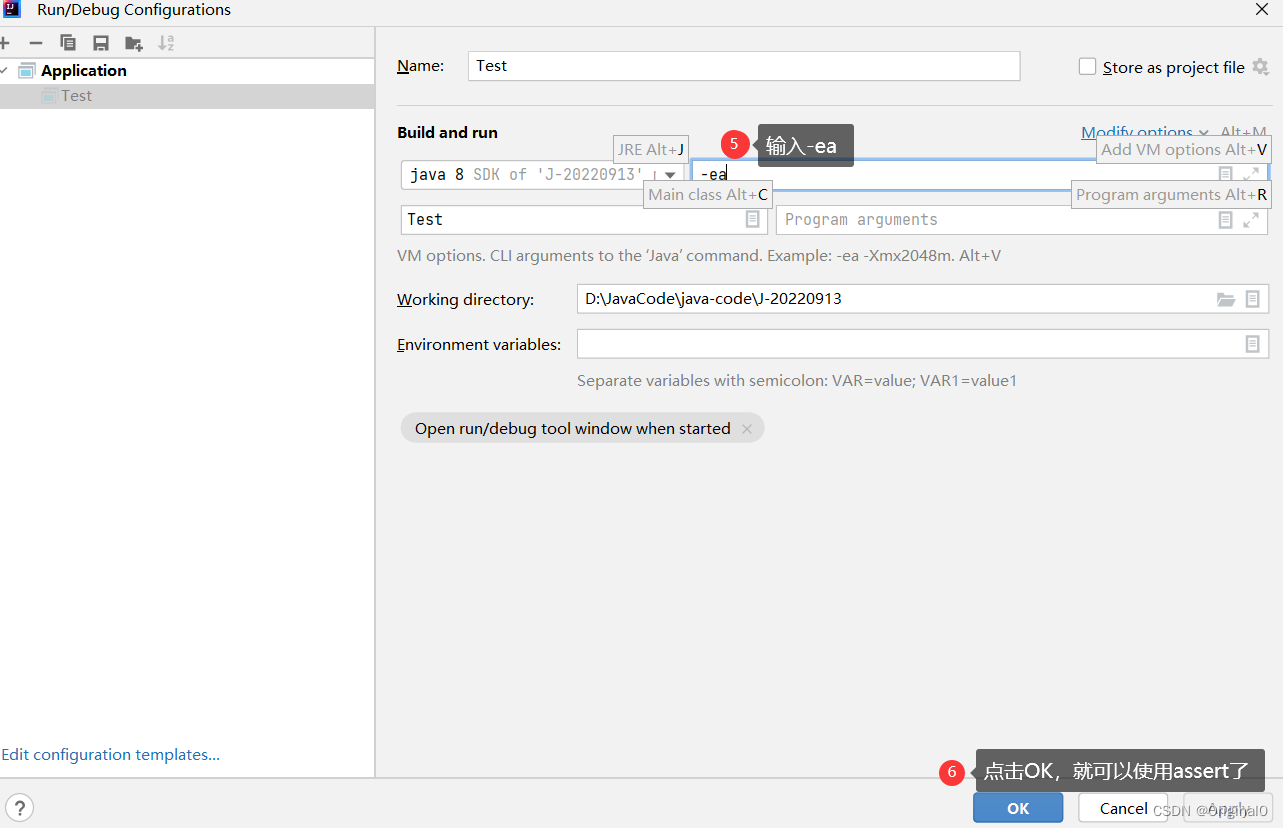Focus the VM options field containing -ea
The height and width of the screenshot is (828, 1283).
[x=980, y=174]
